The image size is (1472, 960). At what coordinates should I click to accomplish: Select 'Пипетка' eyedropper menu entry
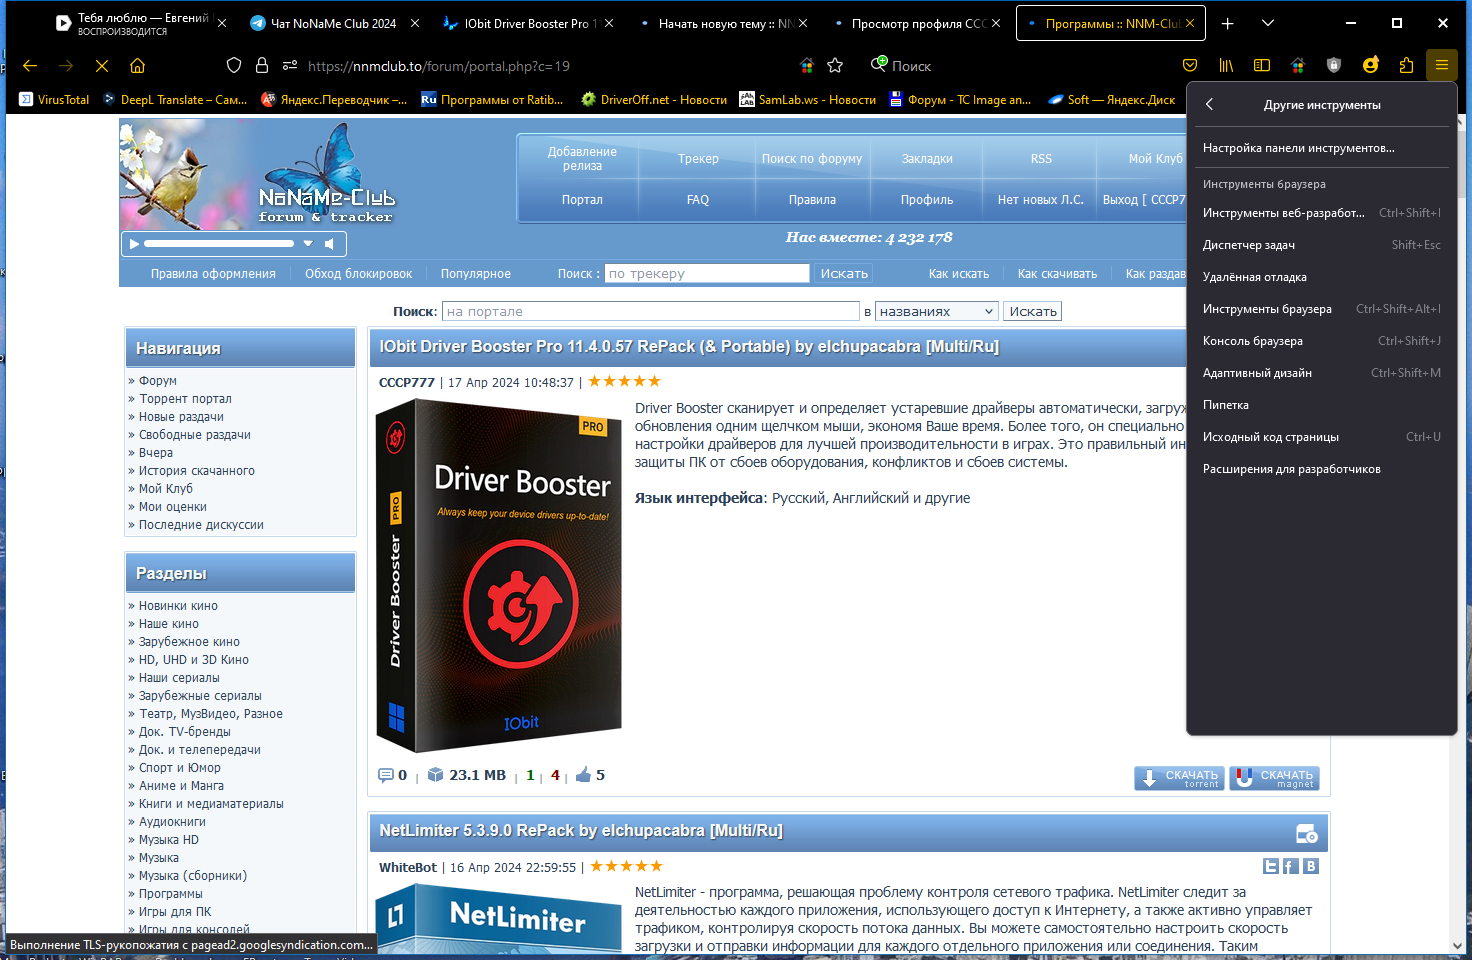click(x=1321, y=405)
